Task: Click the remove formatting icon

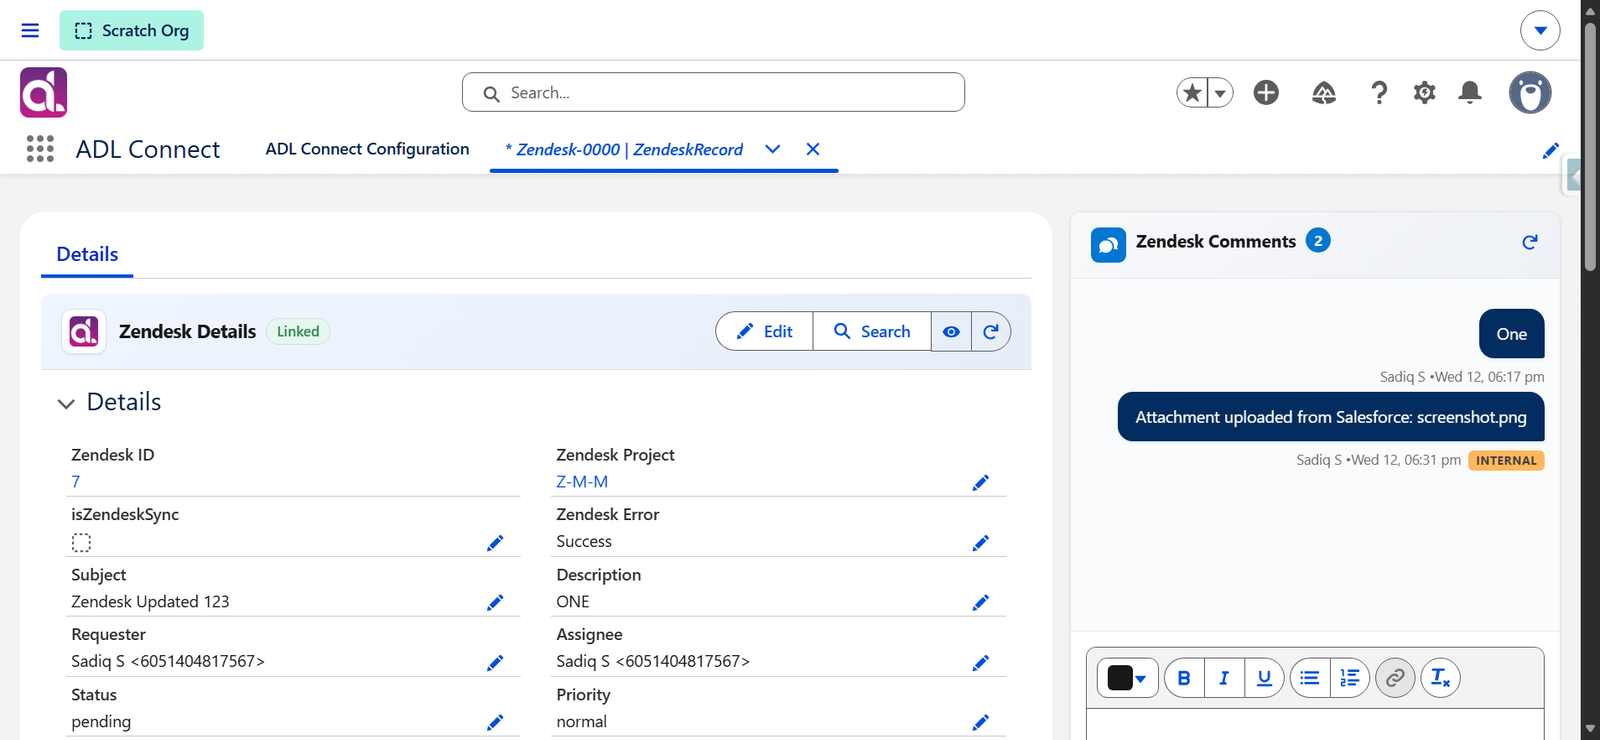Action: click(1441, 678)
